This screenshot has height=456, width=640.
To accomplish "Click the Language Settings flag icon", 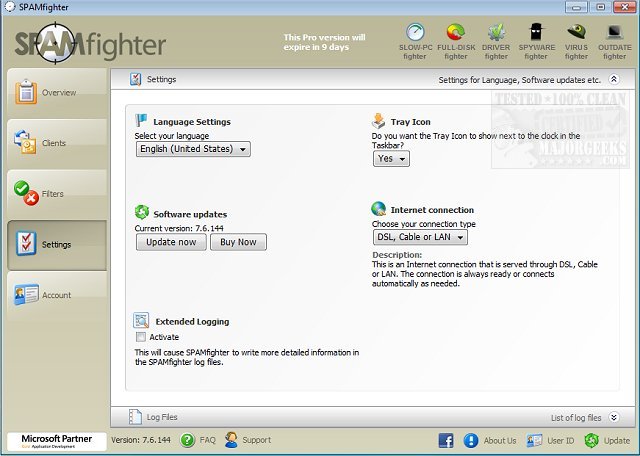I will (x=141, y=120).
